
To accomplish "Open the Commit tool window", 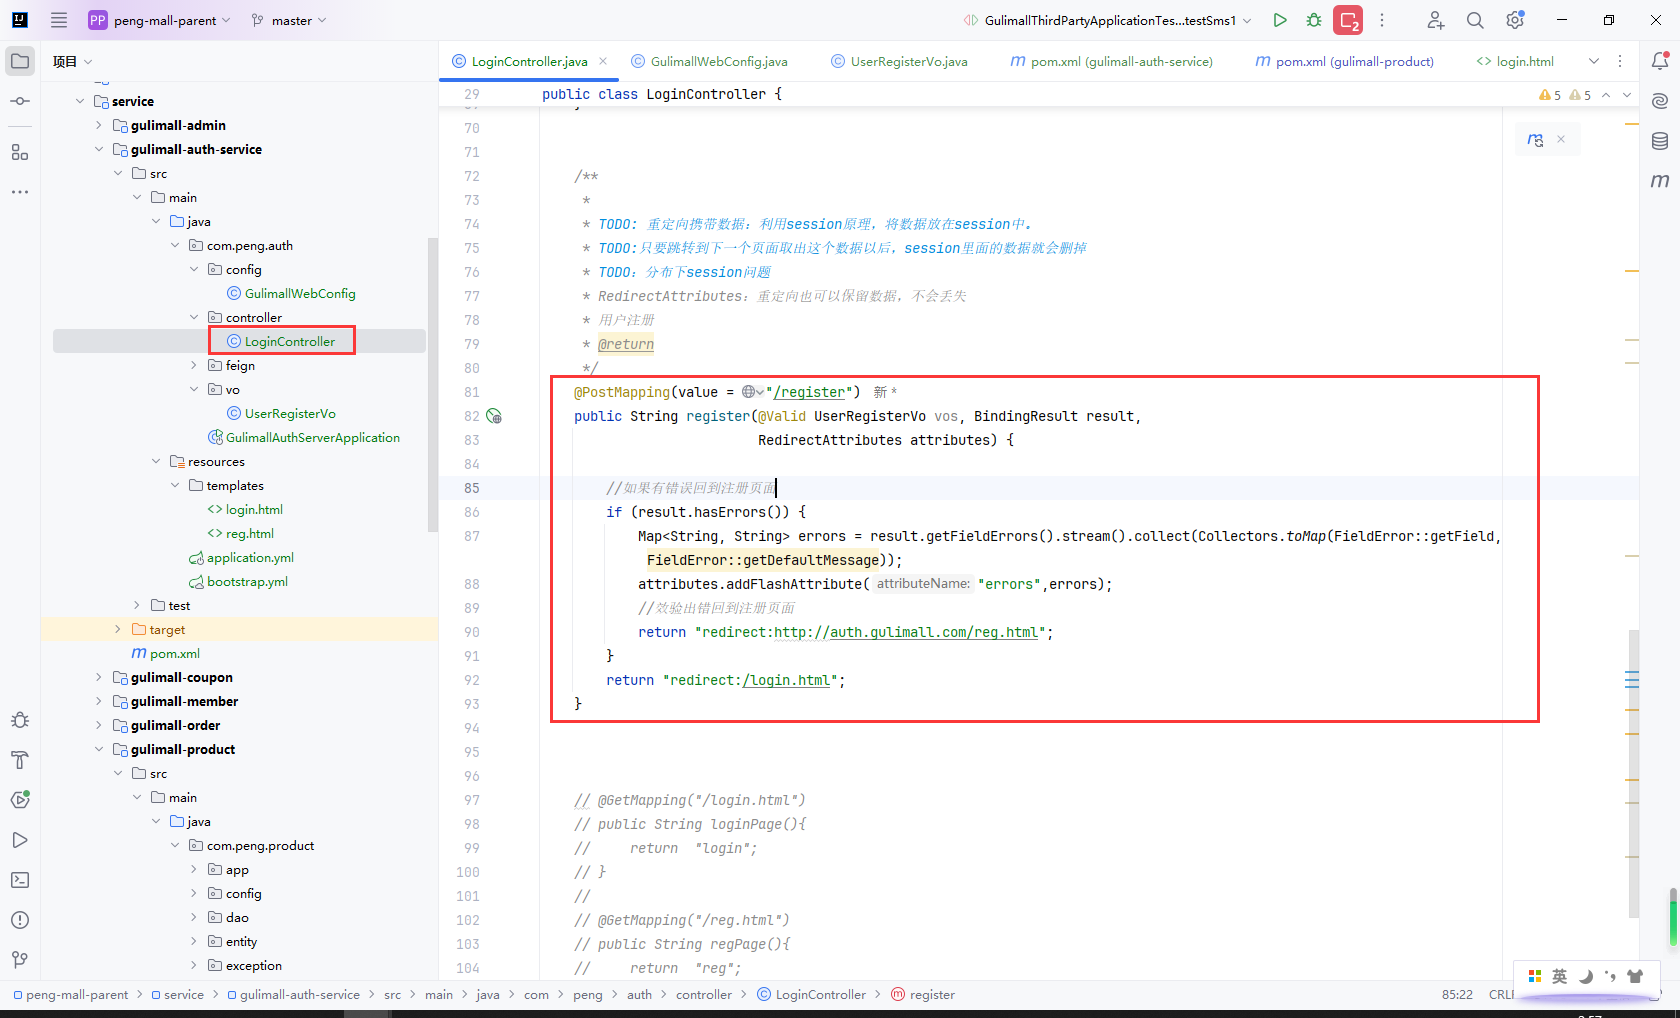I will [x=20, y=101].
